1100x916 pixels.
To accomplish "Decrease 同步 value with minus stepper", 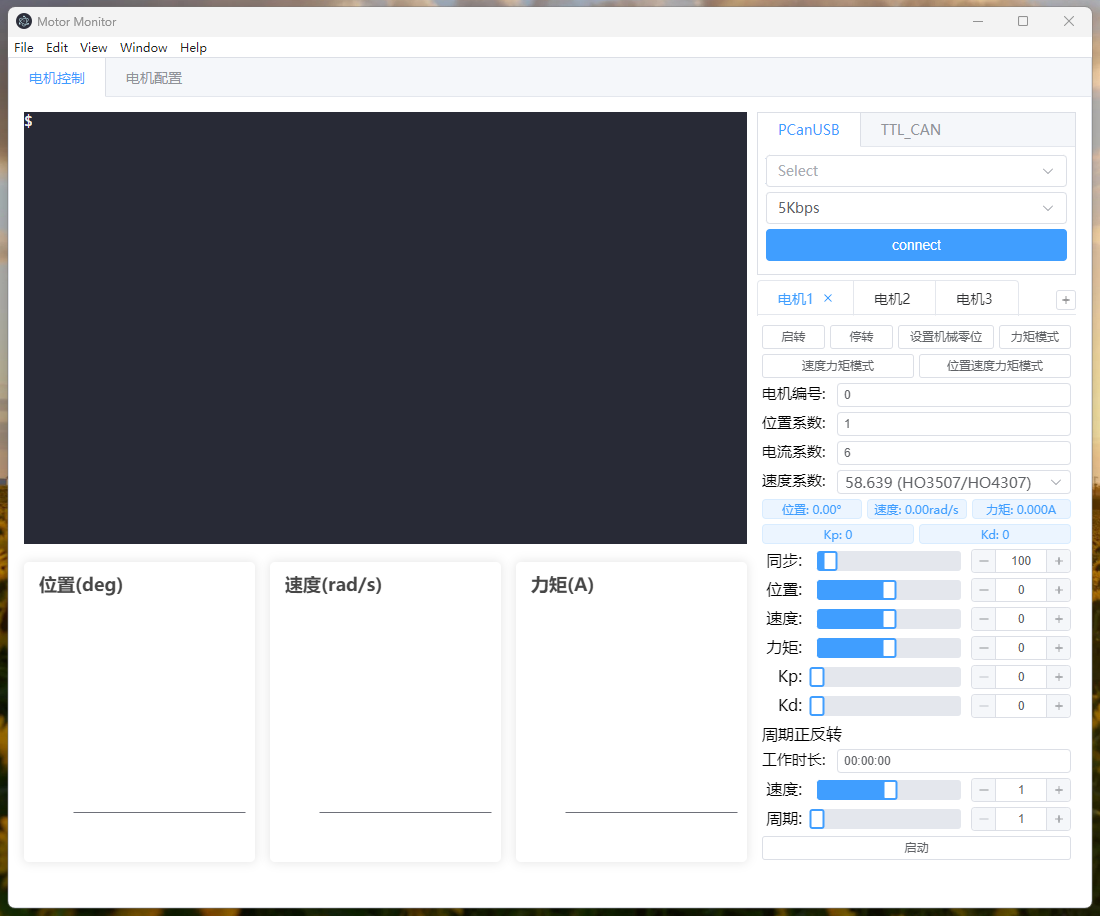I will tap(984, 561).
